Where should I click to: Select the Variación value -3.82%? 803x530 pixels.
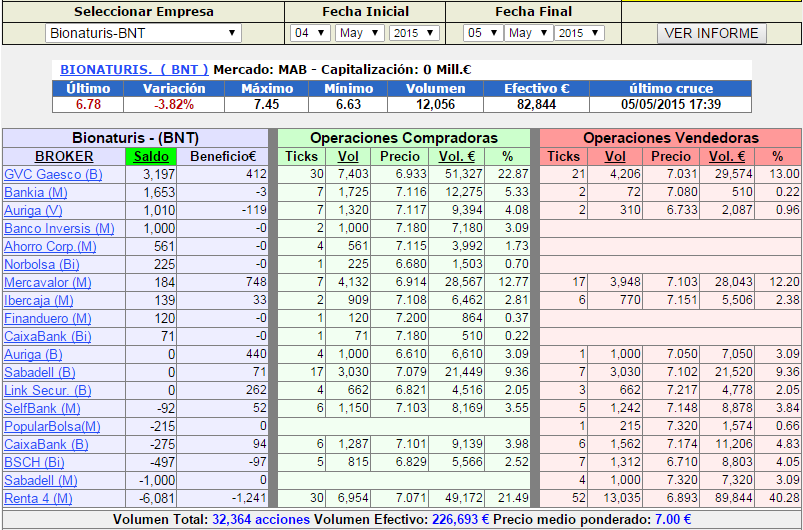[174, 104]
